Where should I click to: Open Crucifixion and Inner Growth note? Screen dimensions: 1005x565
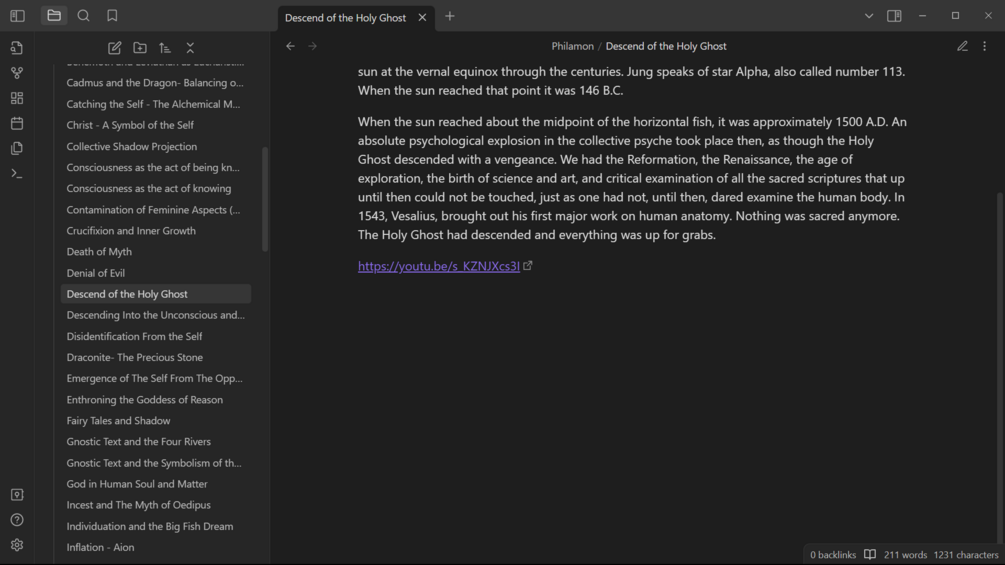156,231
